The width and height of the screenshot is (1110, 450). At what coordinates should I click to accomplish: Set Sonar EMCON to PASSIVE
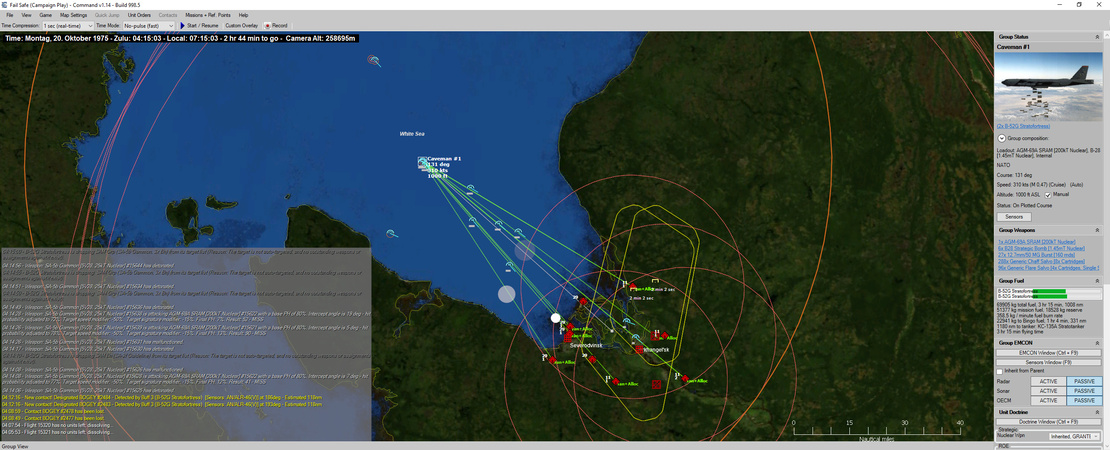click(1083, 390)
